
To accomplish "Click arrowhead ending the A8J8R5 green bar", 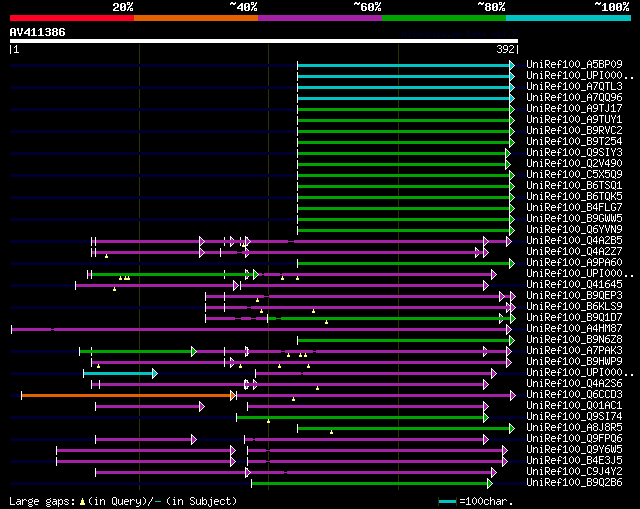I will click(x=511, y=428).
